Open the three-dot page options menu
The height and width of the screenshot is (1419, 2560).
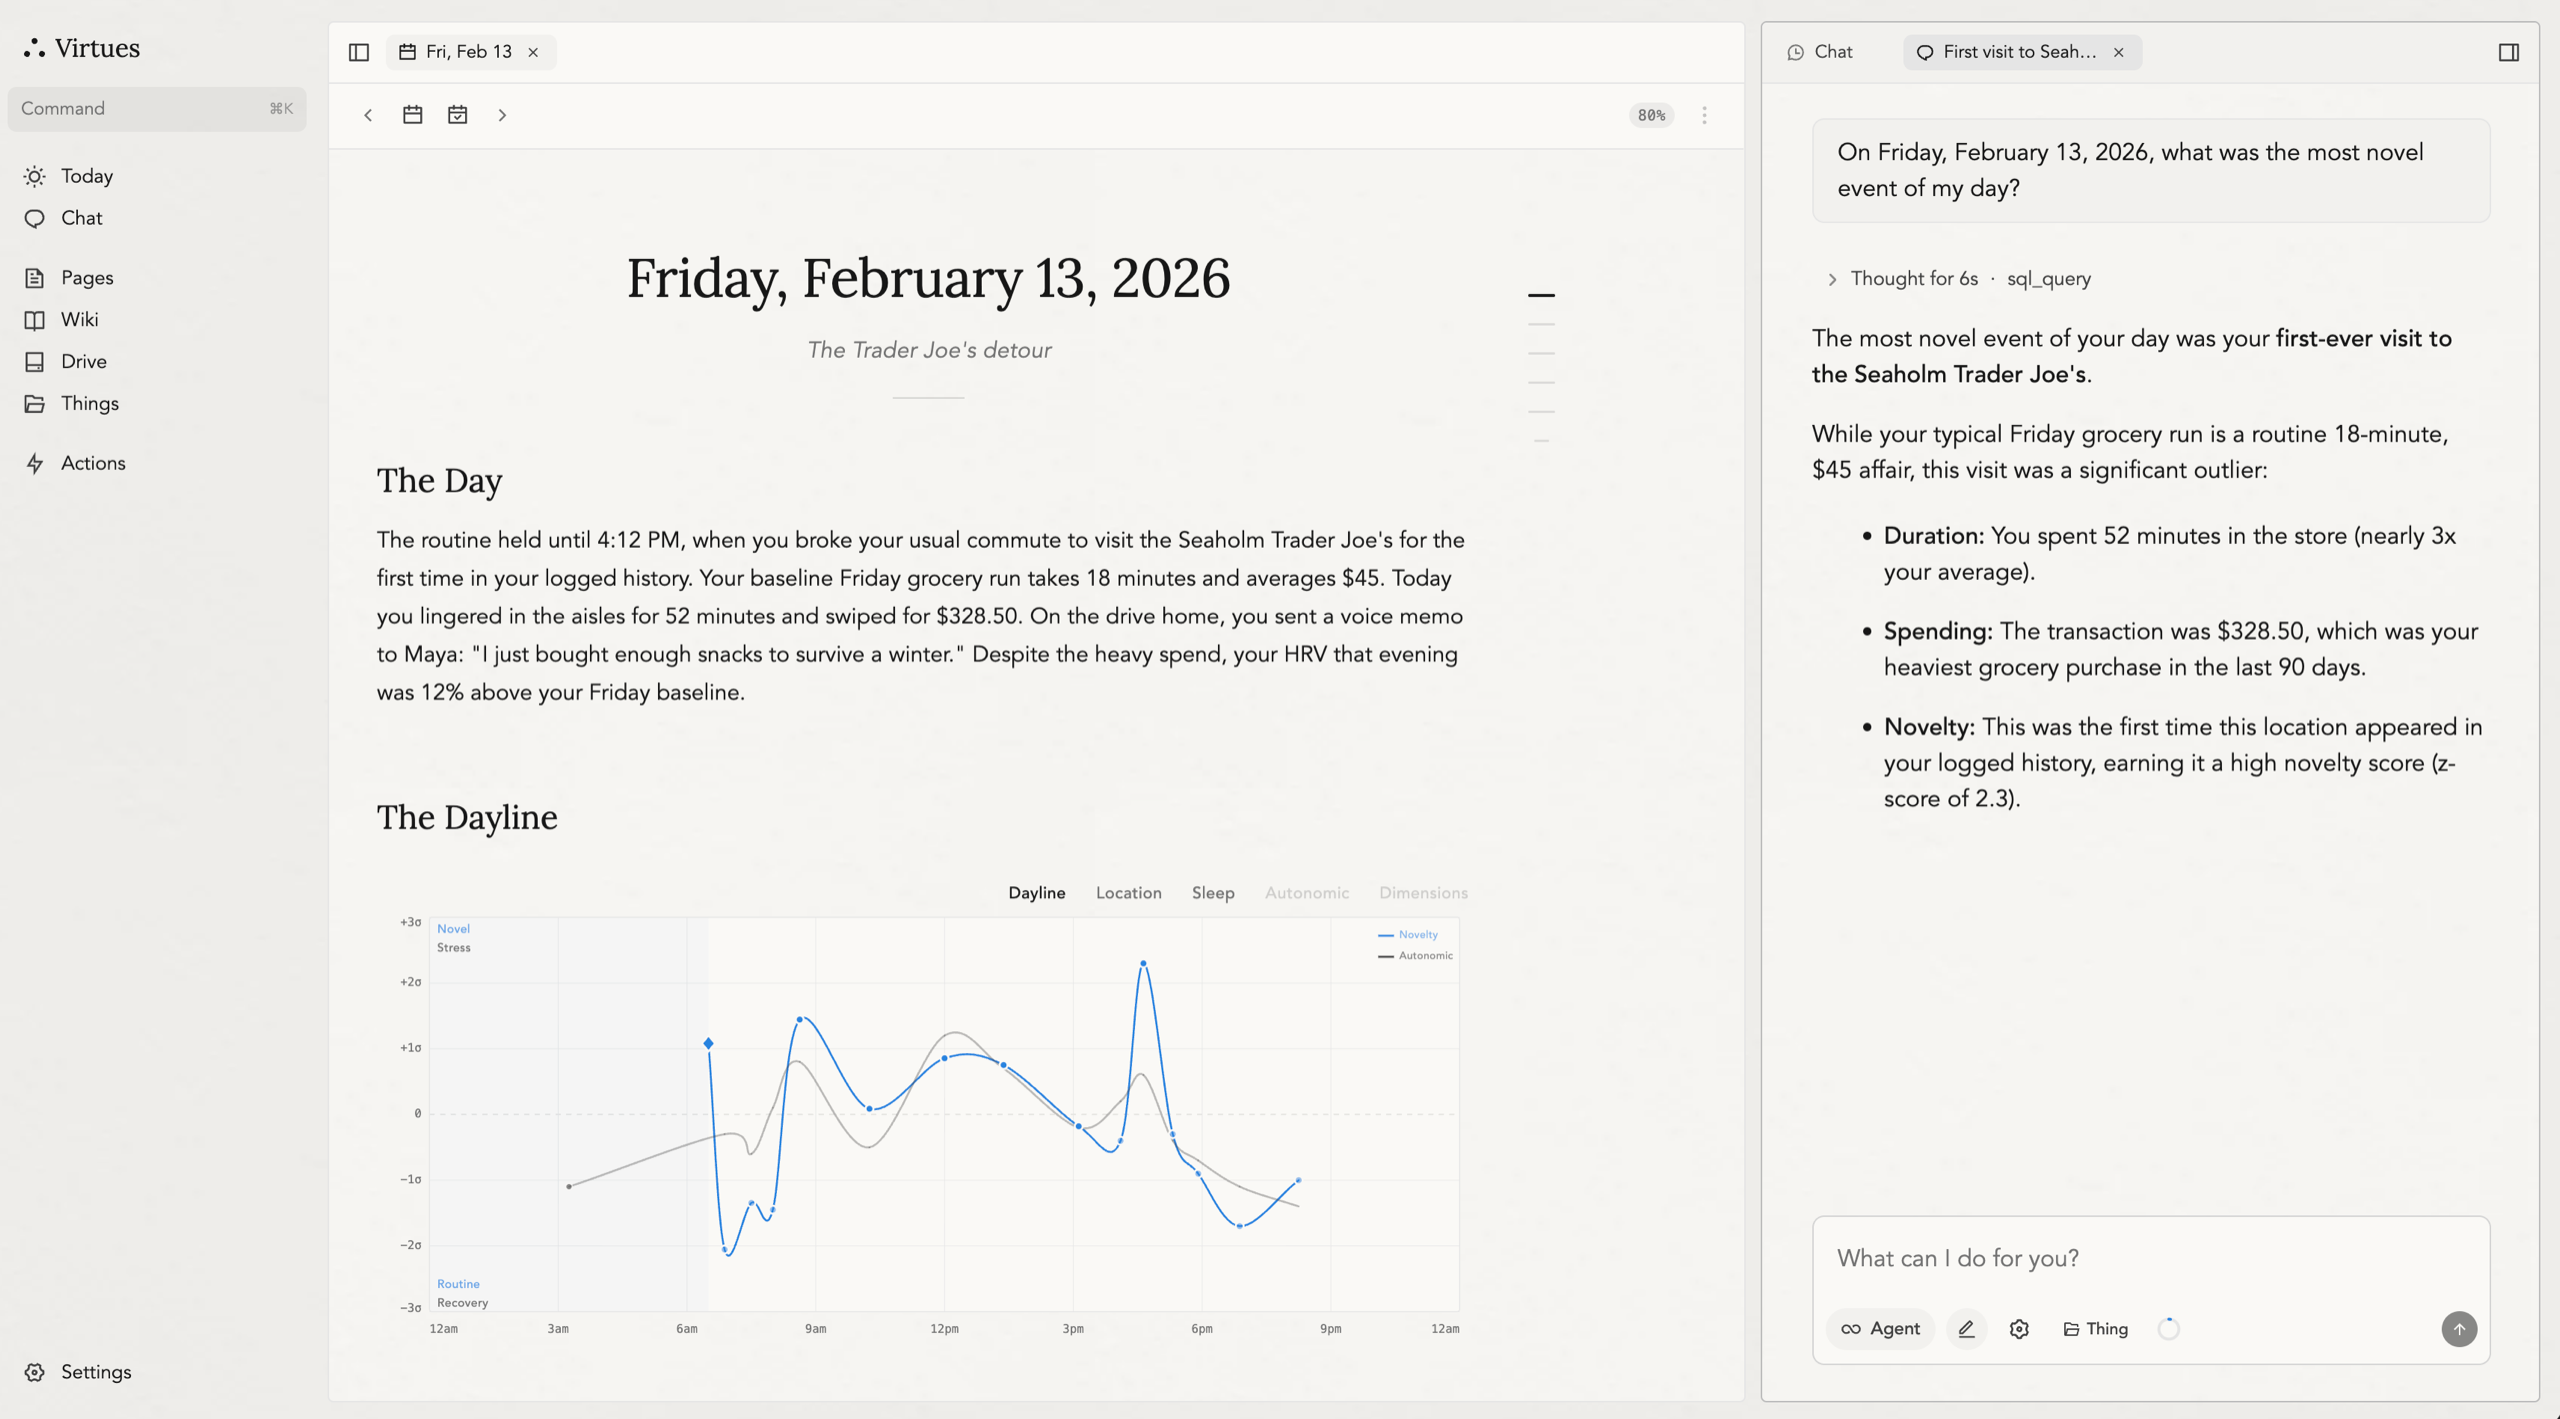(x=1704, y=115)
